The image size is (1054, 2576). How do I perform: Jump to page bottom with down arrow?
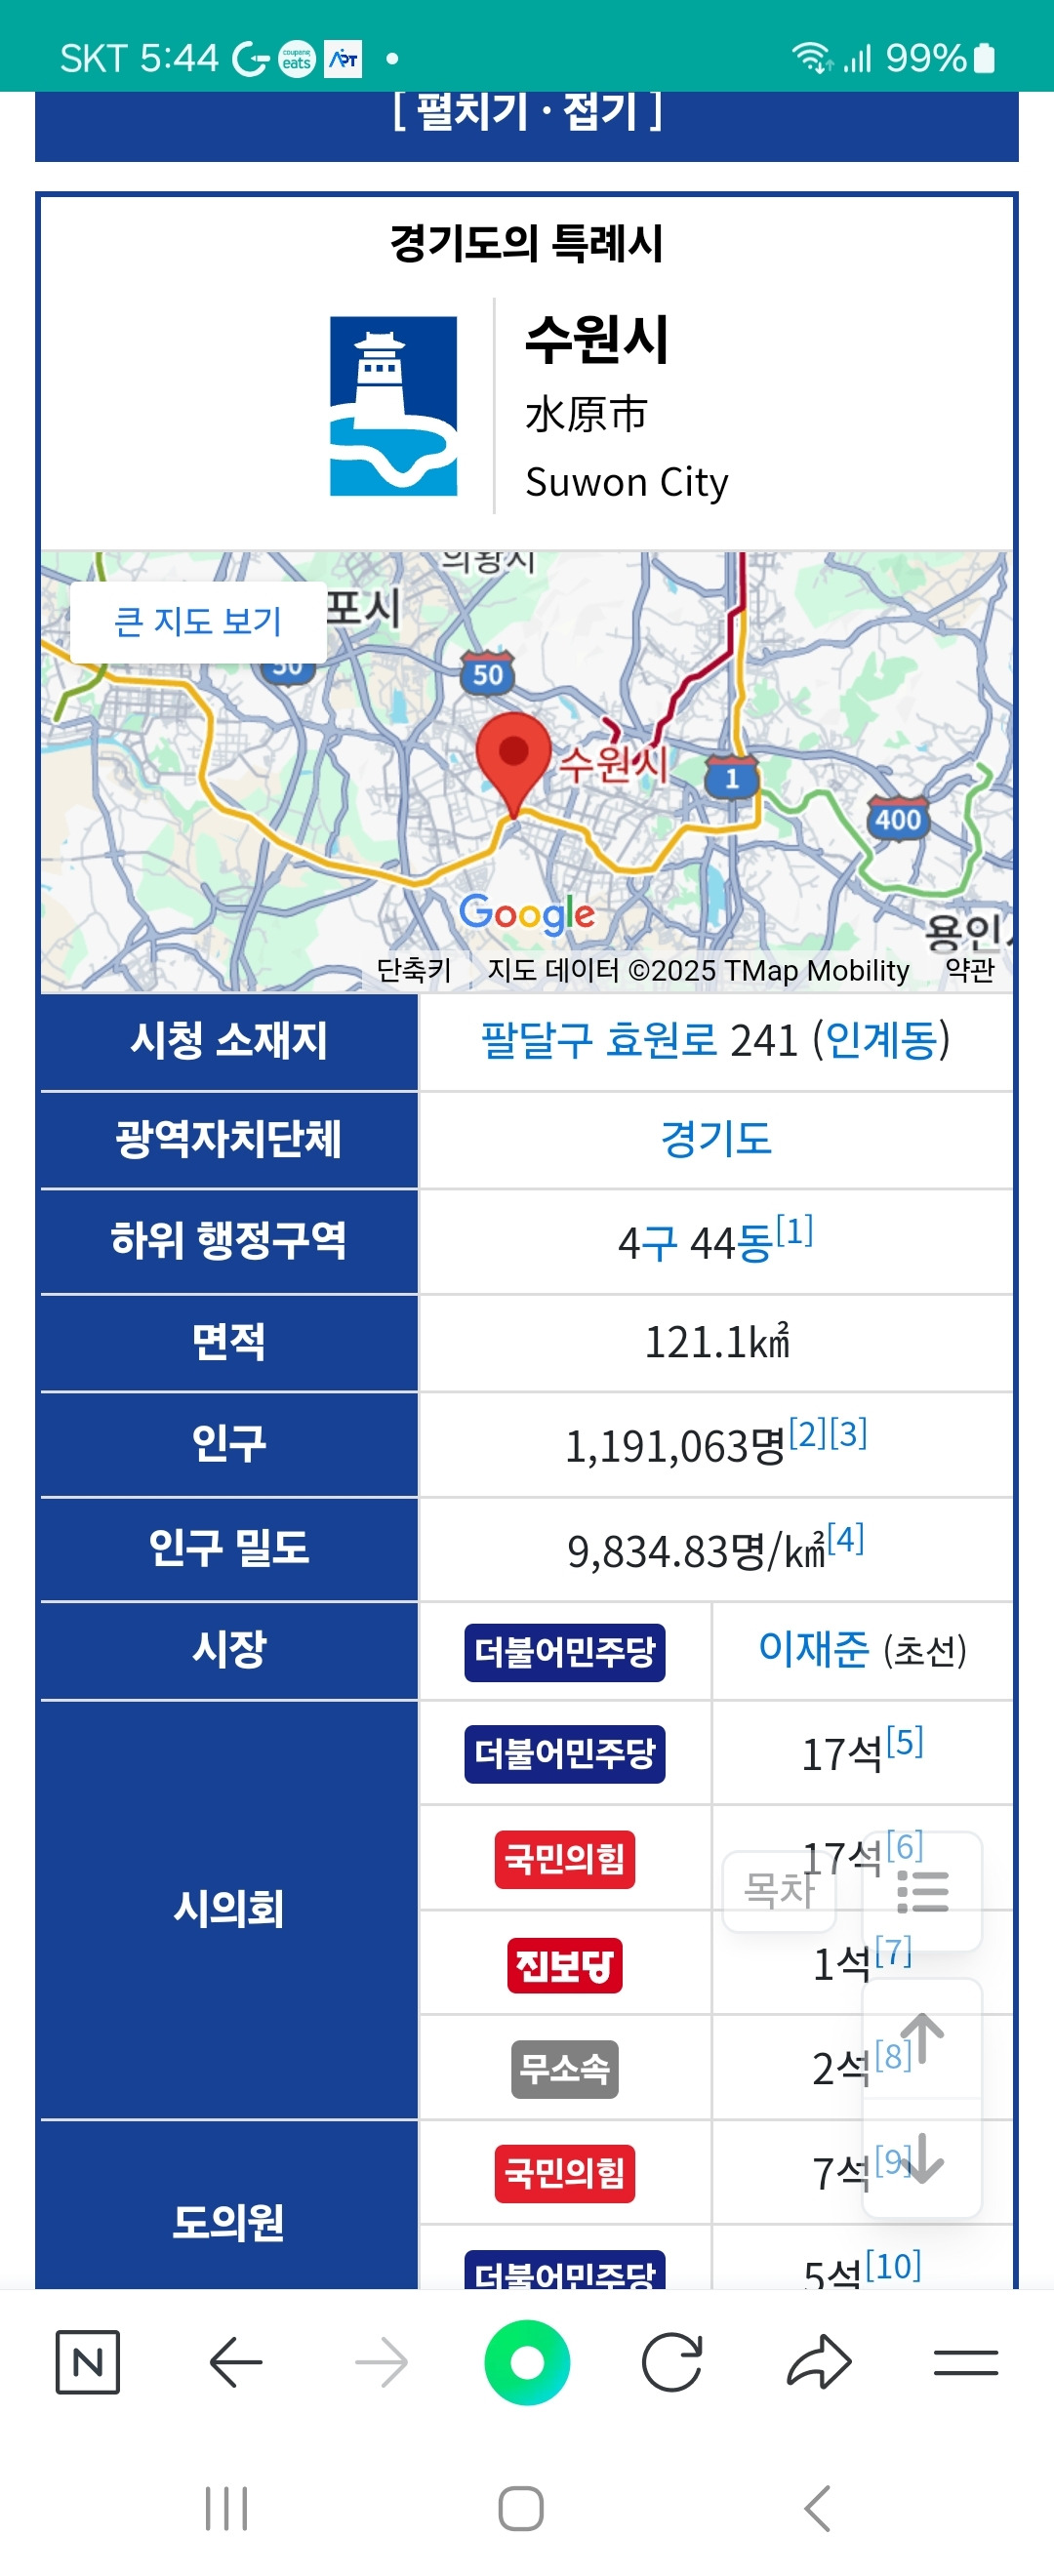coord(922,2158)
